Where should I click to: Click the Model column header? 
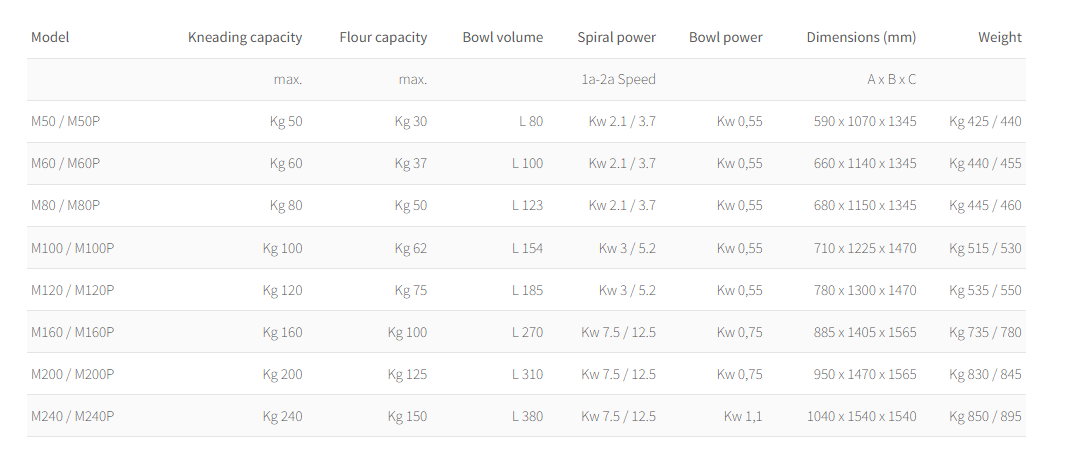(x=50, y=38)
